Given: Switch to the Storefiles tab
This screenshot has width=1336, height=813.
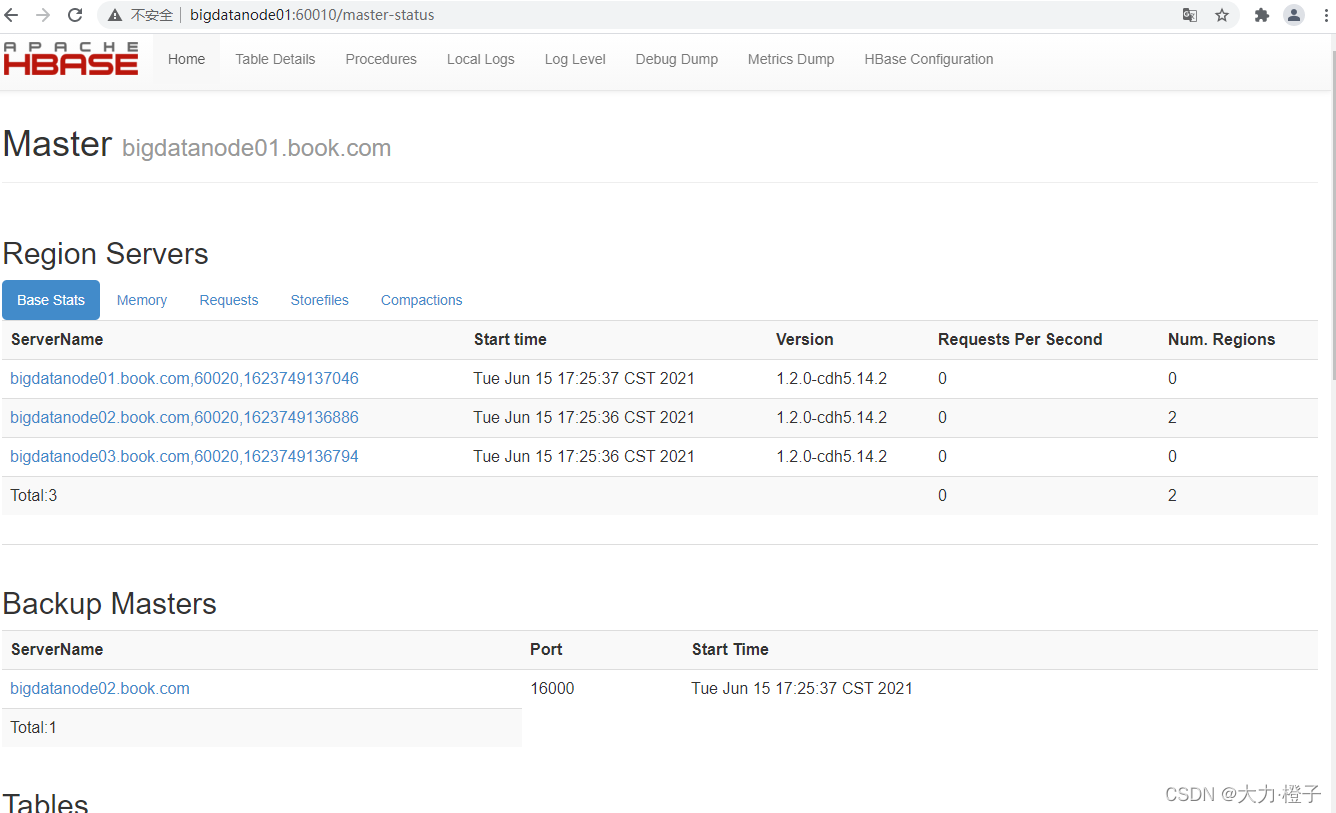Looking at the screenshot, I should point(320,300).
